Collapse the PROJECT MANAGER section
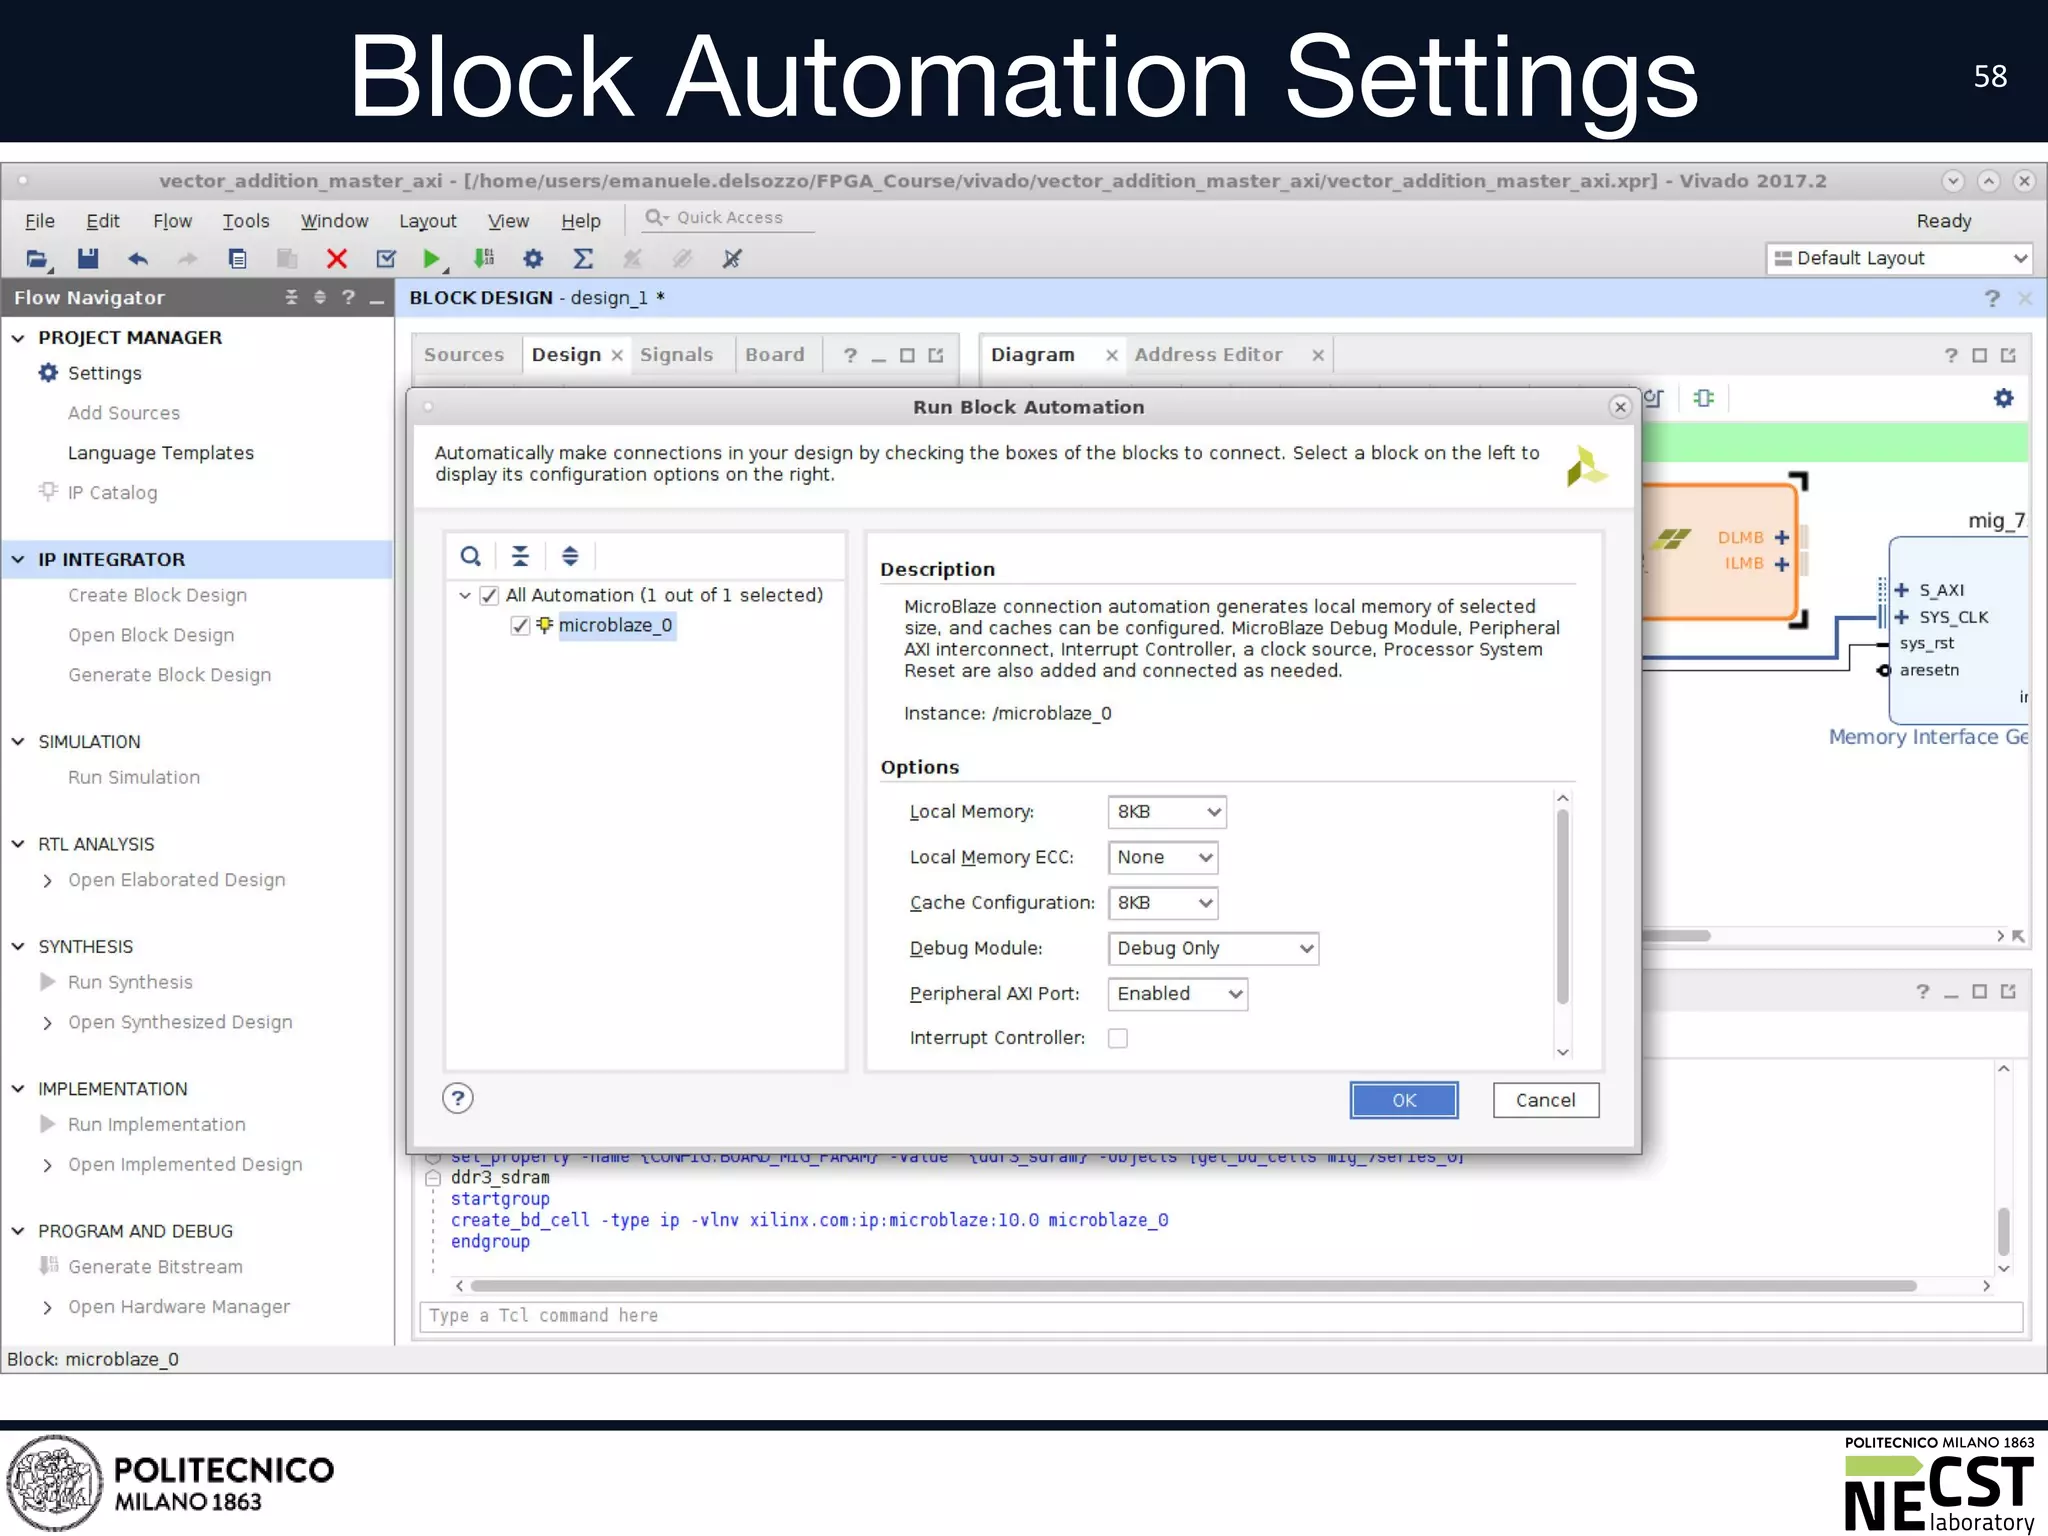Image resolution: width=2048 pixels, height=1536 pixels. pyautogui.click(x=18, y=338)
